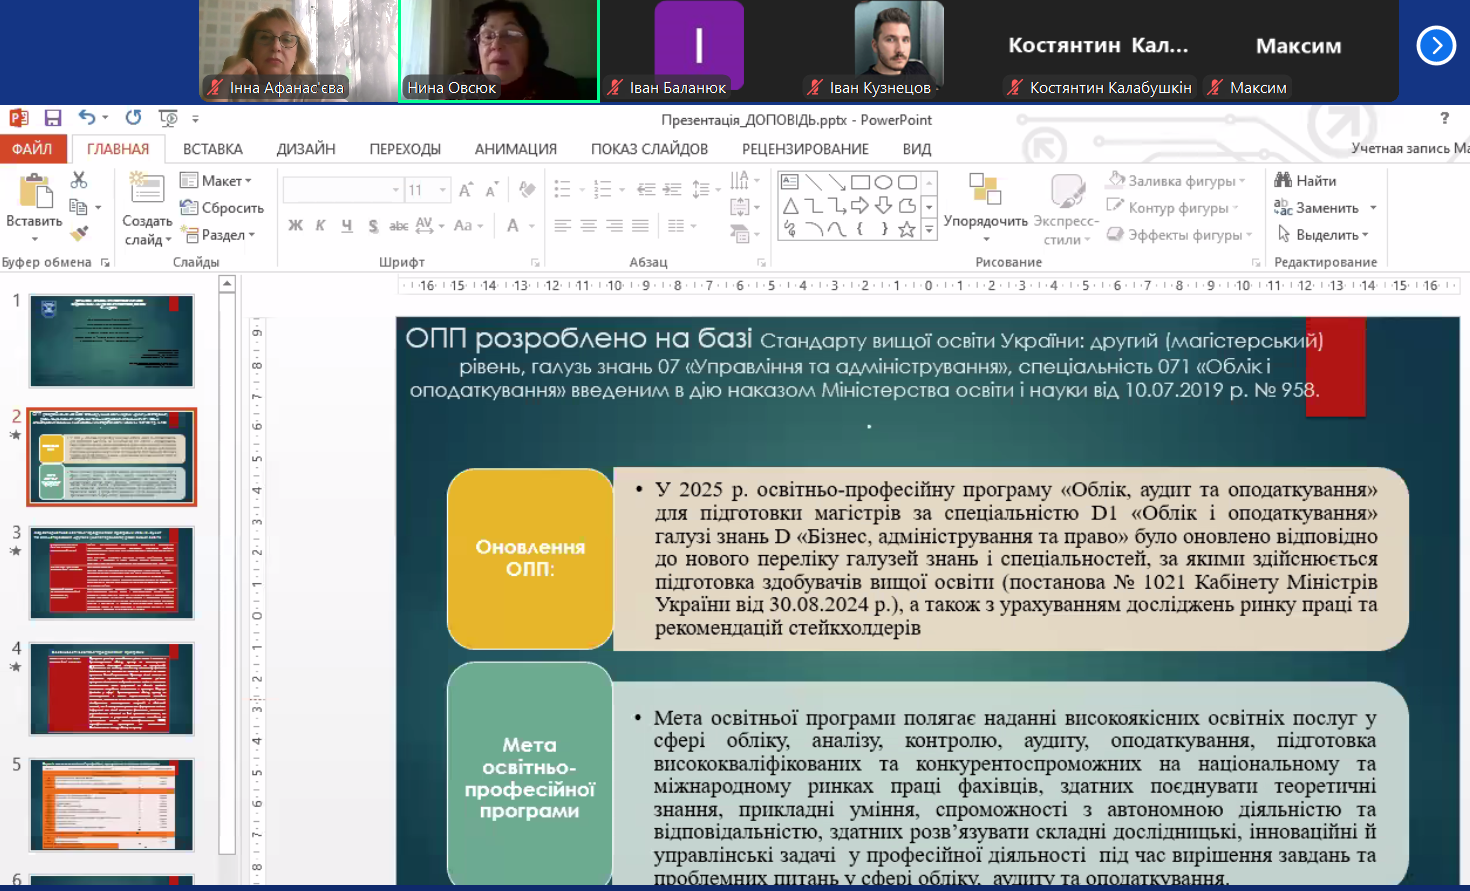The height and width of the screenshot is (891, 1470).
Task: Switch to the ПОКАЗ СЛАЙДОВ tab
Action: tap(649, 149)
